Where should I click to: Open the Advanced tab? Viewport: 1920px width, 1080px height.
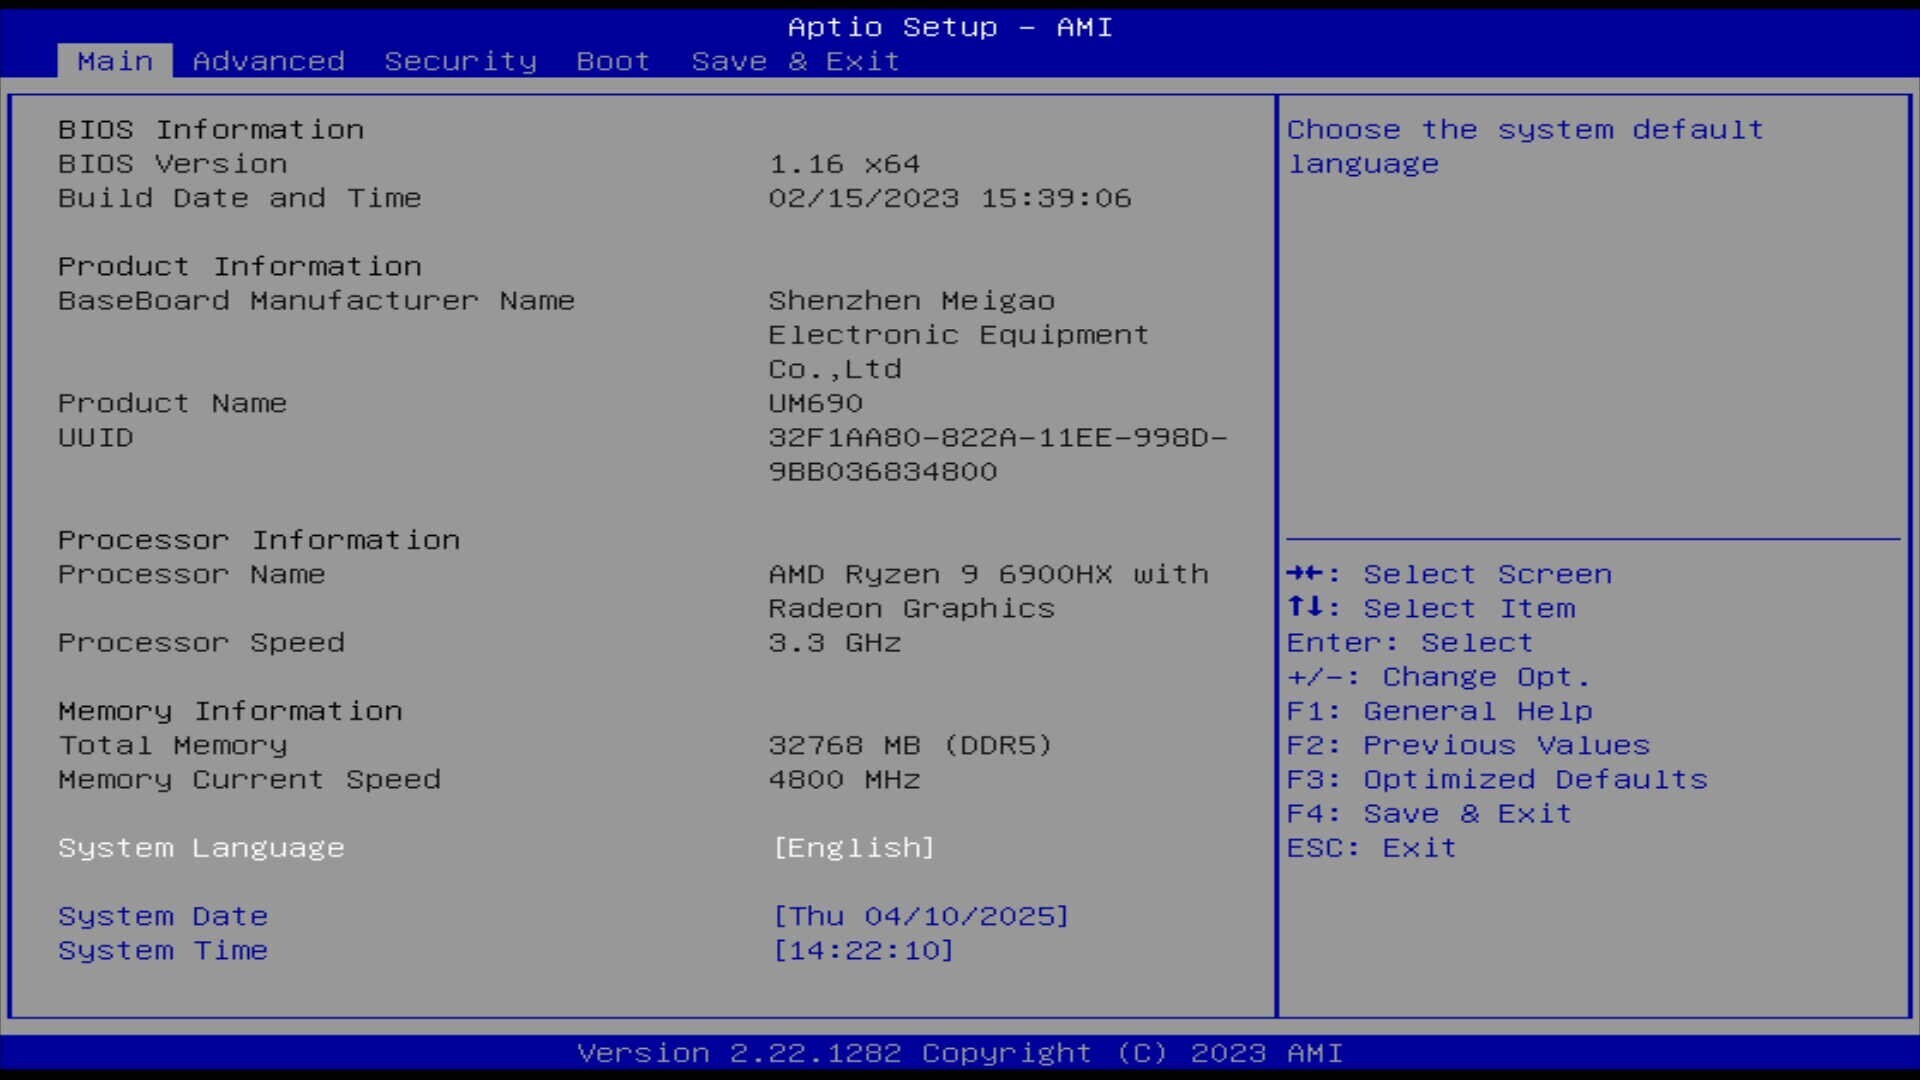269,61
